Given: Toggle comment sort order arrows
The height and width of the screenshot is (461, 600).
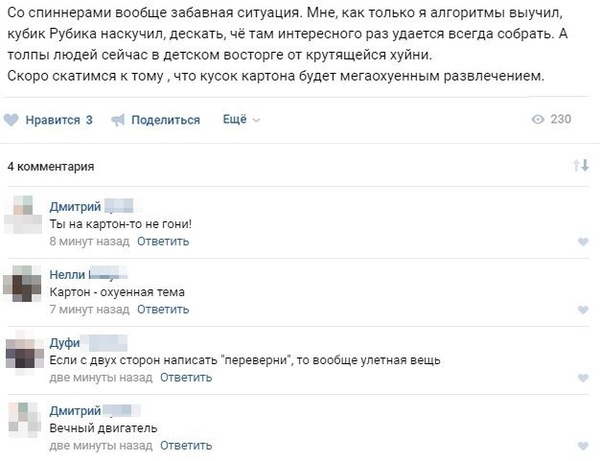Looking at the screenshot, I should (x=581, y=166).
